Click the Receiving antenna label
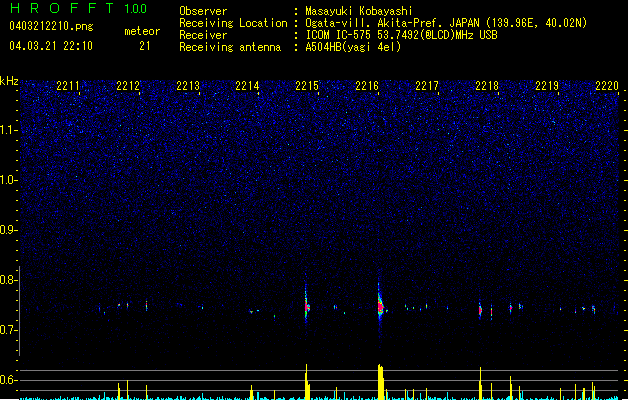 (x=230, y=47)
